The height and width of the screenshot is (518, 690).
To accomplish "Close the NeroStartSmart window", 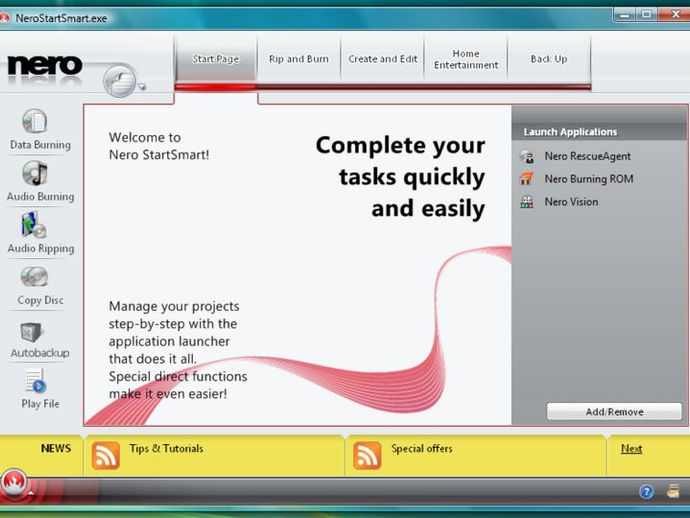I will 675,15.
